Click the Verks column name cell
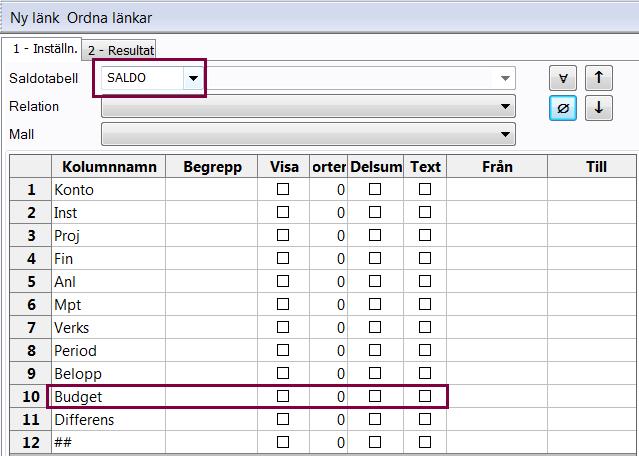639x456 pixels. [109, 328]
